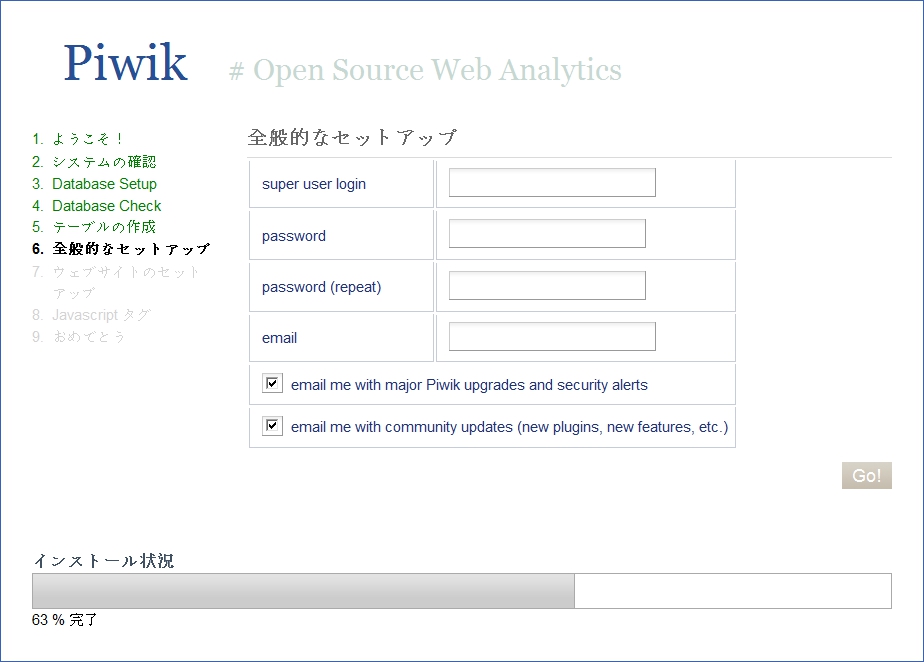Click the installation progress bar
This screenshot has width=924, height=662.
pyautogui.click(x=460, y=590)
